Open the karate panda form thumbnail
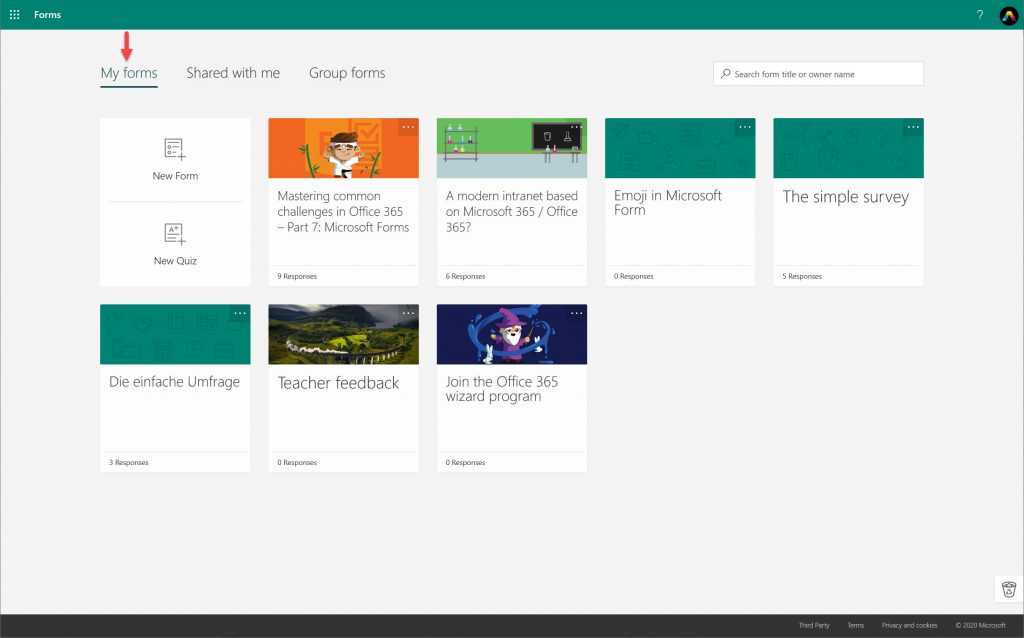Image resolution: width=1024 pixels, height=638 pixels. [344, 148]
